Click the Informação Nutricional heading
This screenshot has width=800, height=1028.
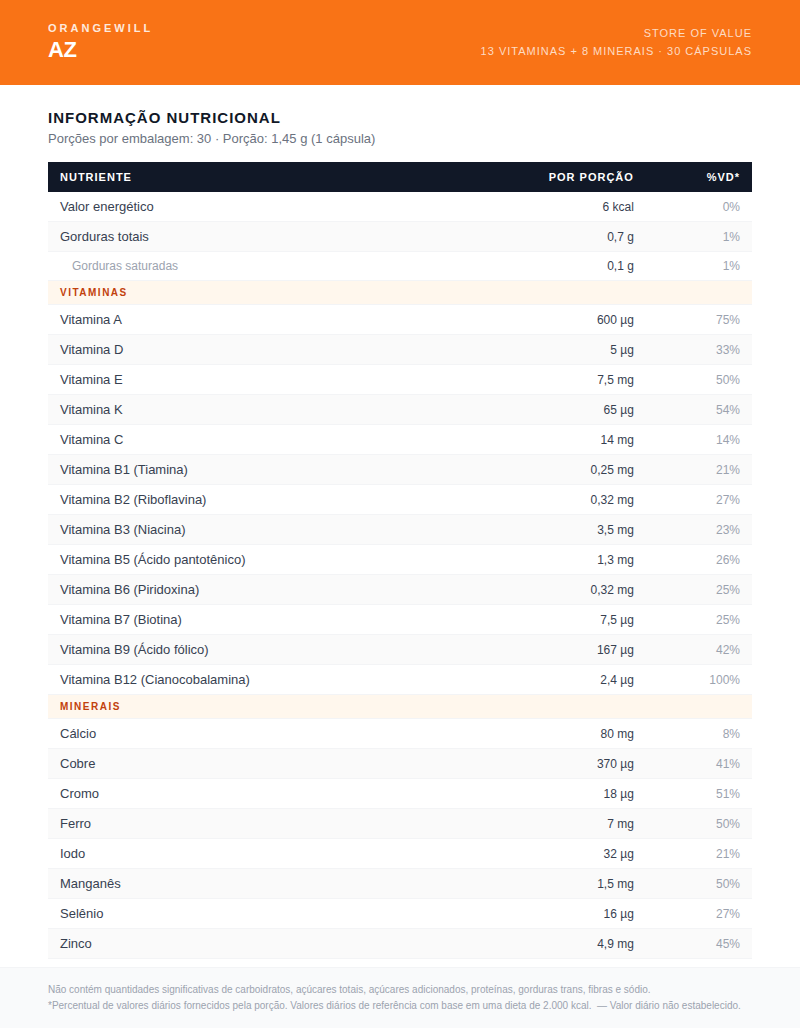[x=164, y=118]
